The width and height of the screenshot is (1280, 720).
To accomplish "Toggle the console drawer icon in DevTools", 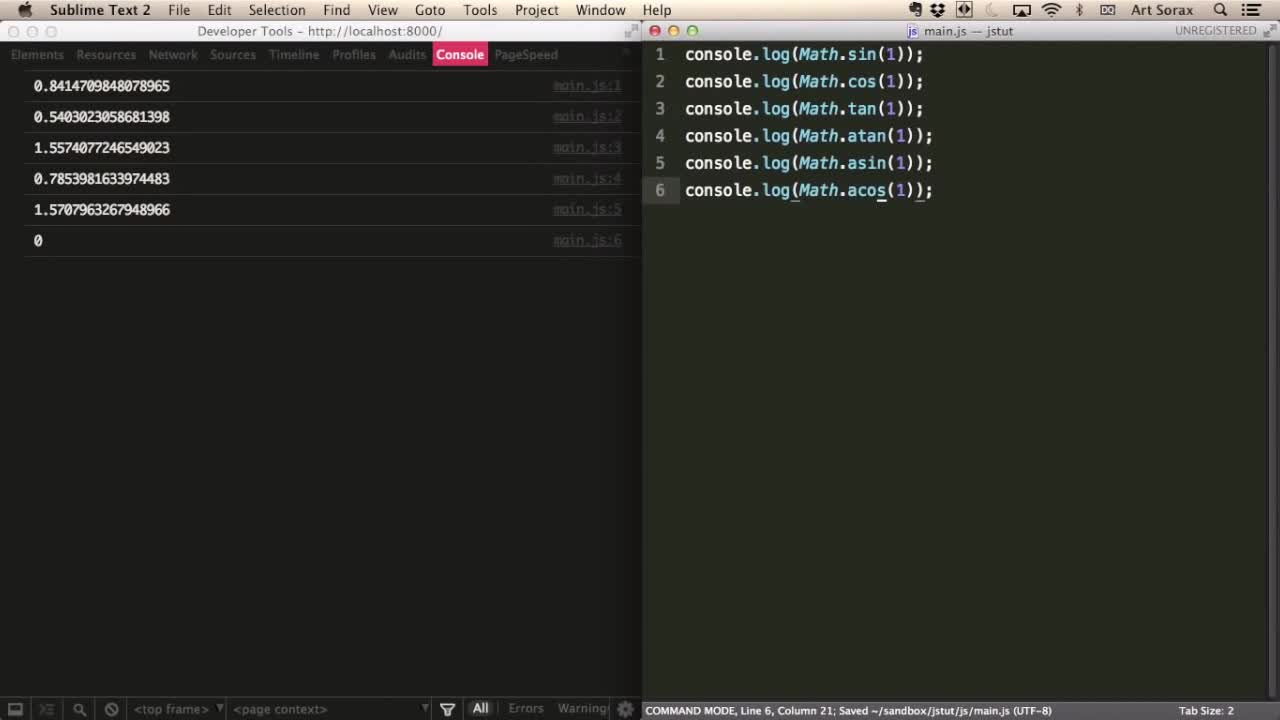I will click(47, 709).
